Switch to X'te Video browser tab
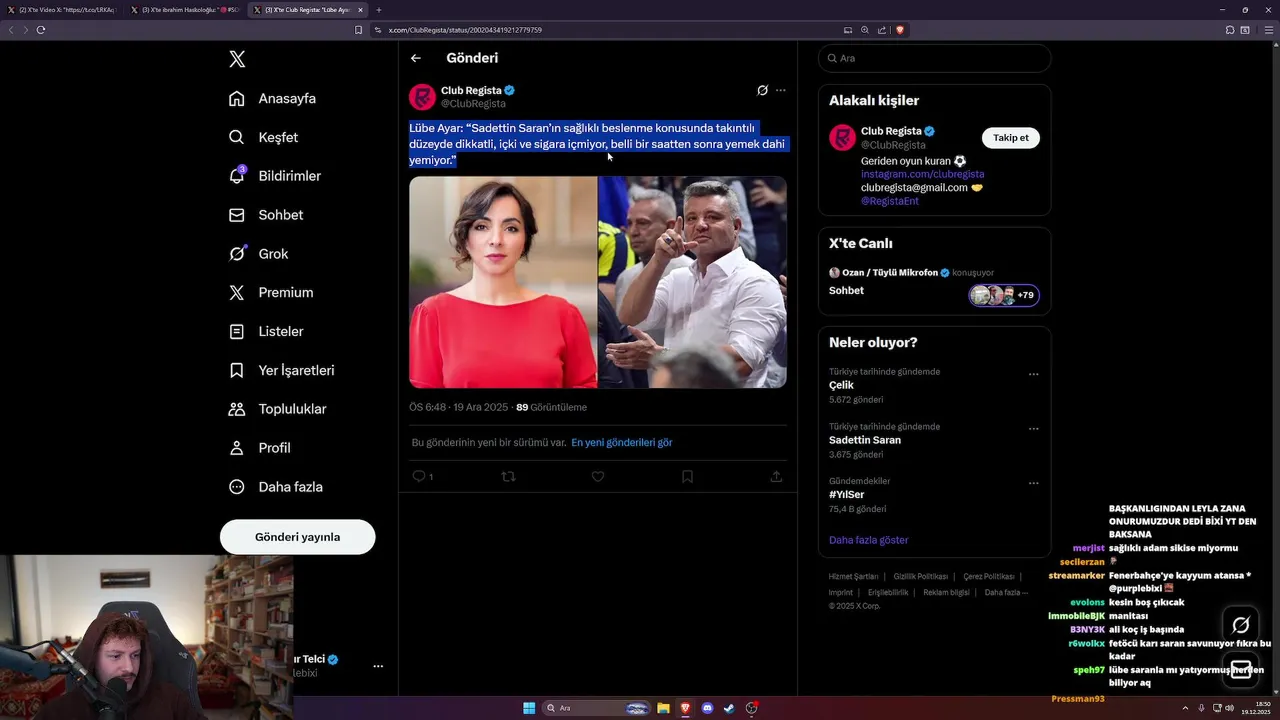The width and height of the screenshot is (1280, 720). tap(62, 10)
